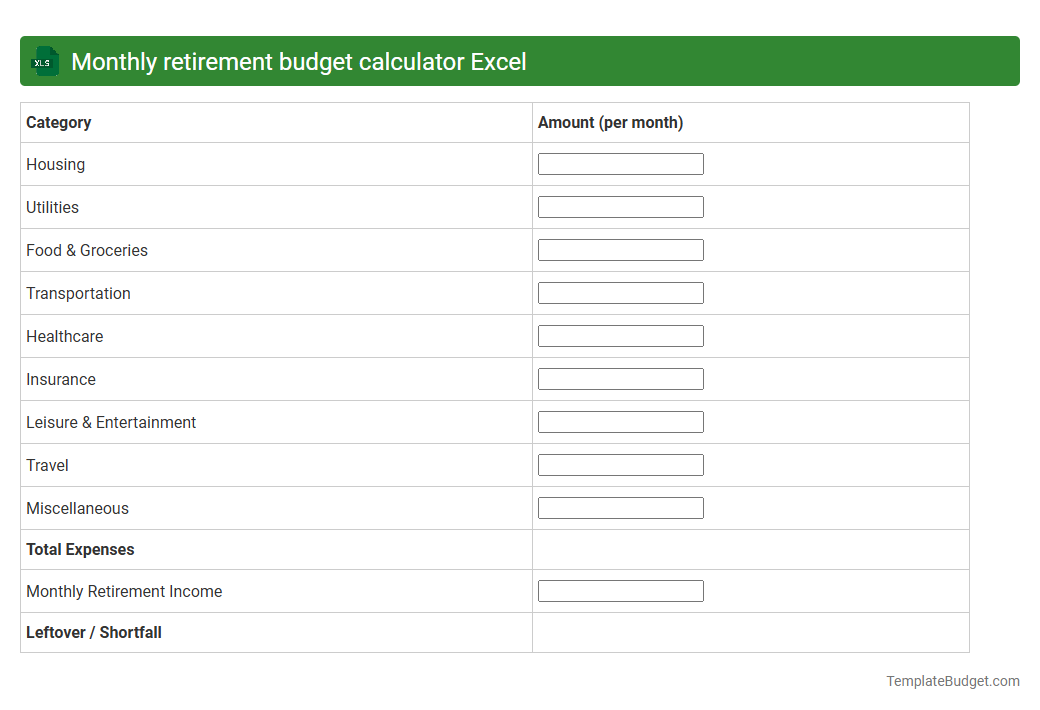This screenshot has width=1040, height=710.
Task: Click the Amount (per month) column header
Action: [610, 122]
